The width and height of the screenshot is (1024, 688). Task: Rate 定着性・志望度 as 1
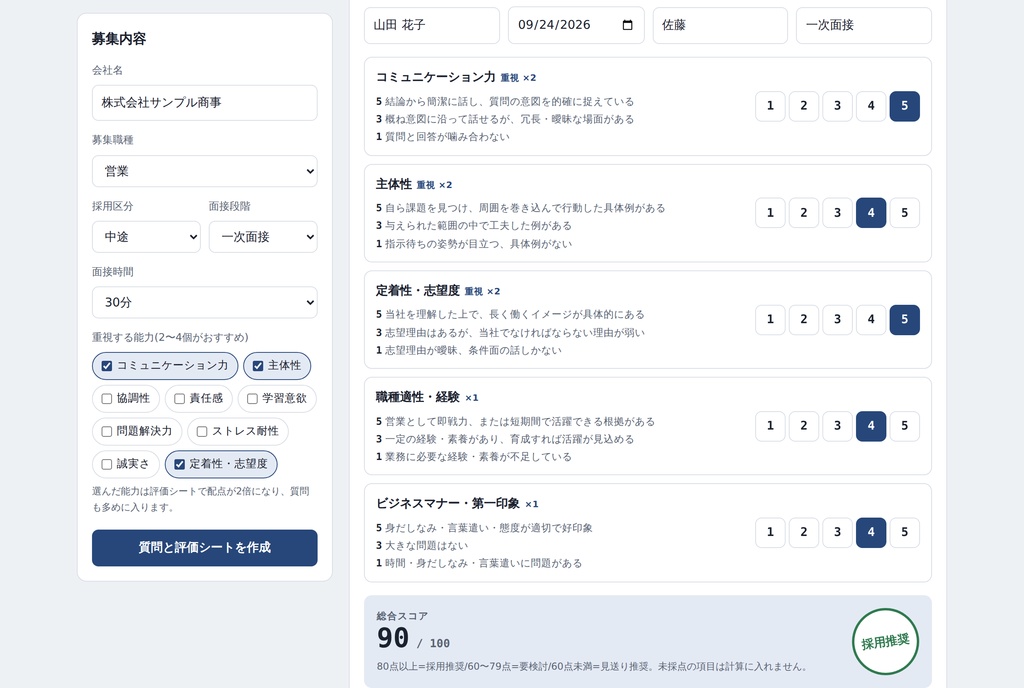click(x=771, y=319)
